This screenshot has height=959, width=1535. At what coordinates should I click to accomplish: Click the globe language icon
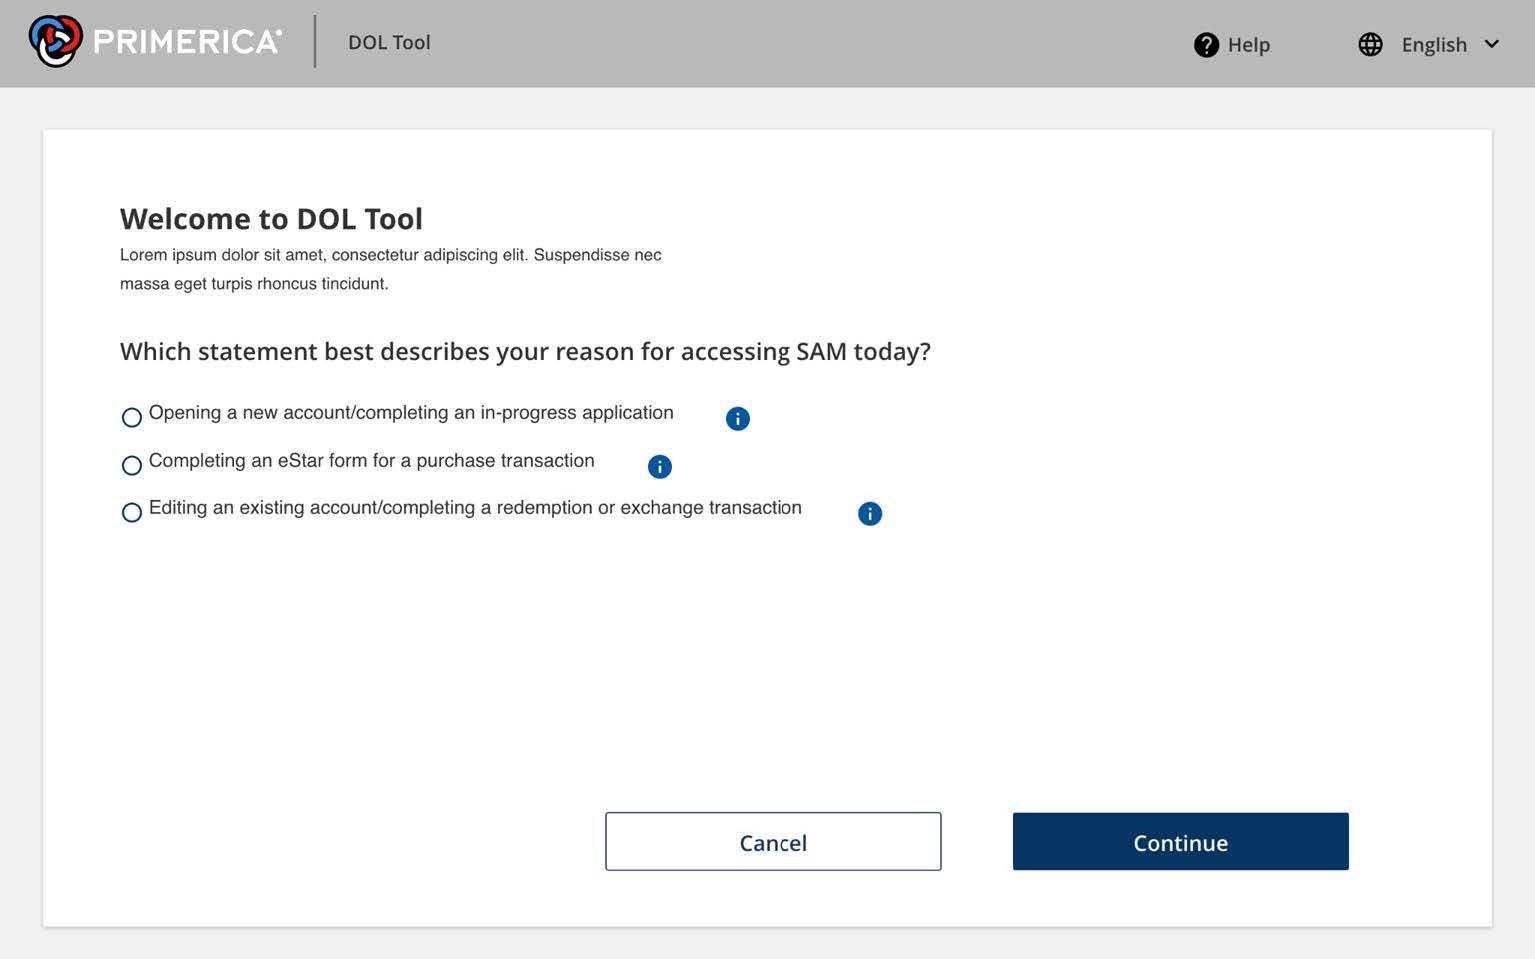(x=1370, y=44)
